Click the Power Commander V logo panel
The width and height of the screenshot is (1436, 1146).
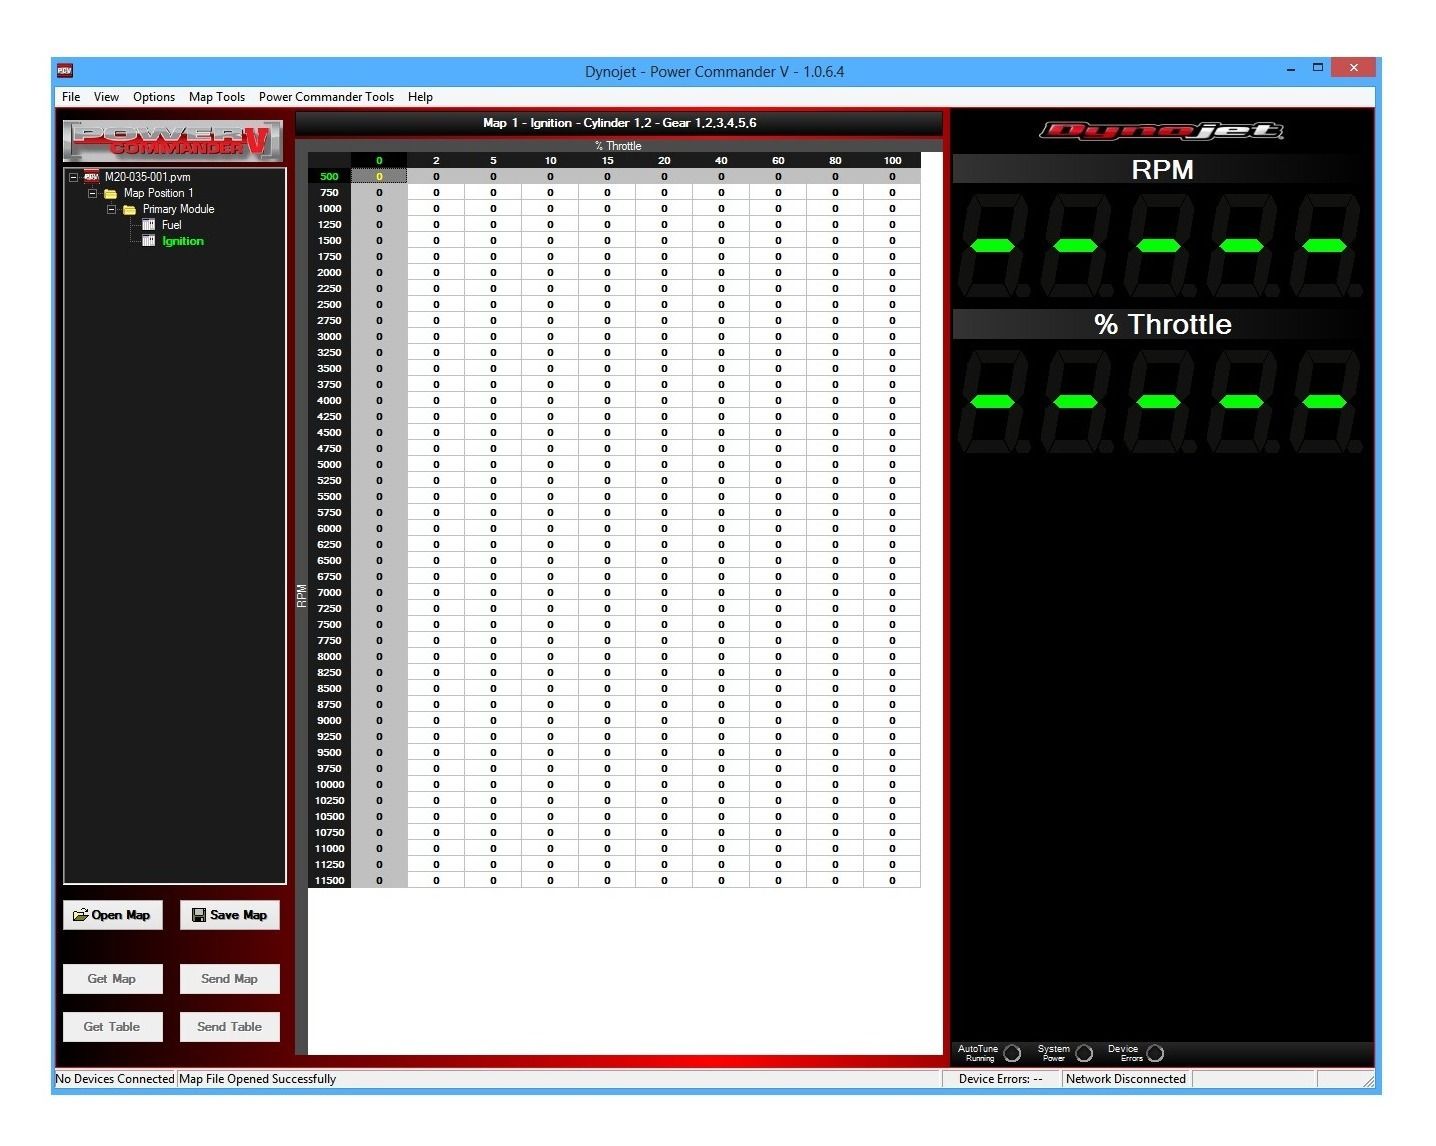click(173, 140)
